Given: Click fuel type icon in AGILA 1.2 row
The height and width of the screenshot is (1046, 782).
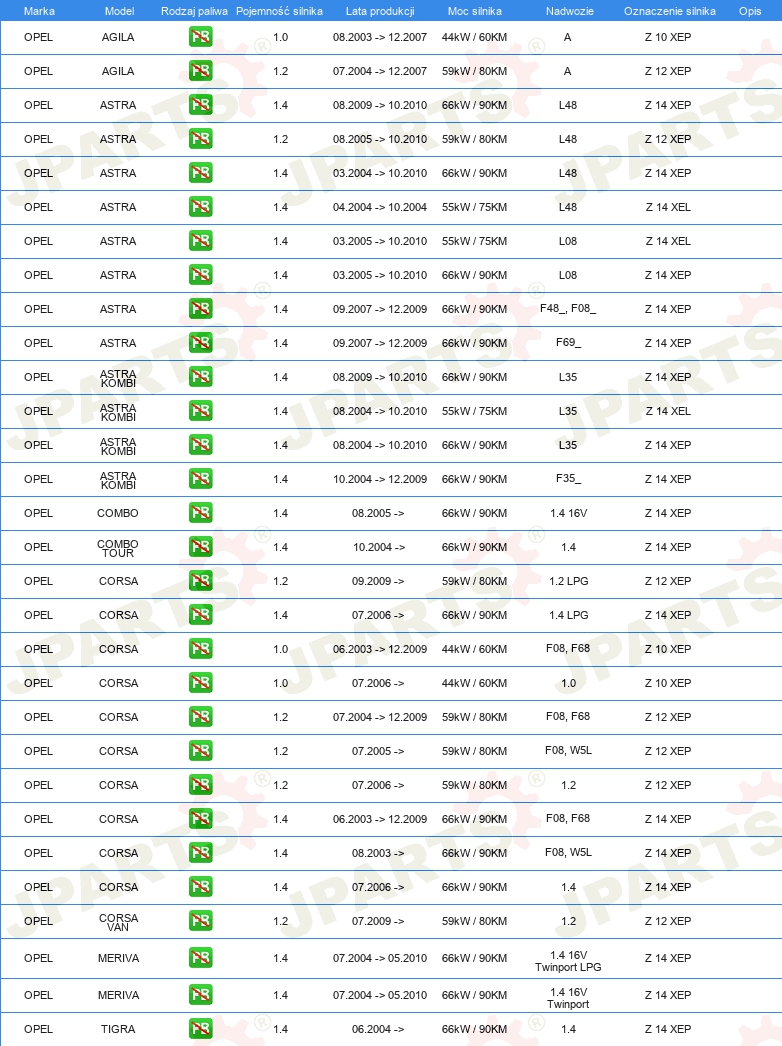Looking at the screenshot, I should click(x=200, y=71).
